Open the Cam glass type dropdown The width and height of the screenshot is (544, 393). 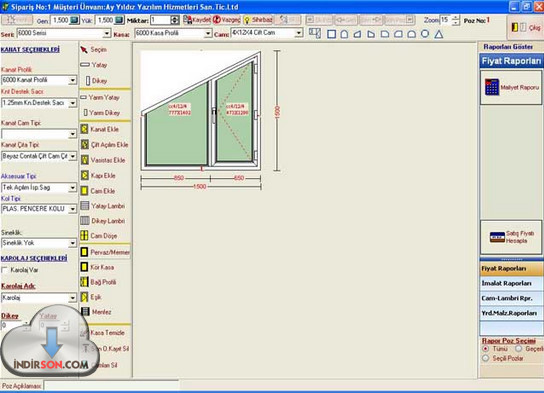(299, 33)
